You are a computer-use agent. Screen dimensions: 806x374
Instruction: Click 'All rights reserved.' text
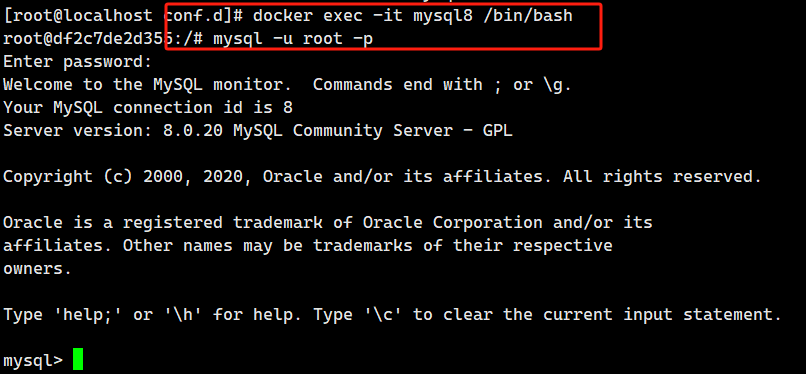pyautogui.click(x=662, y=177)
